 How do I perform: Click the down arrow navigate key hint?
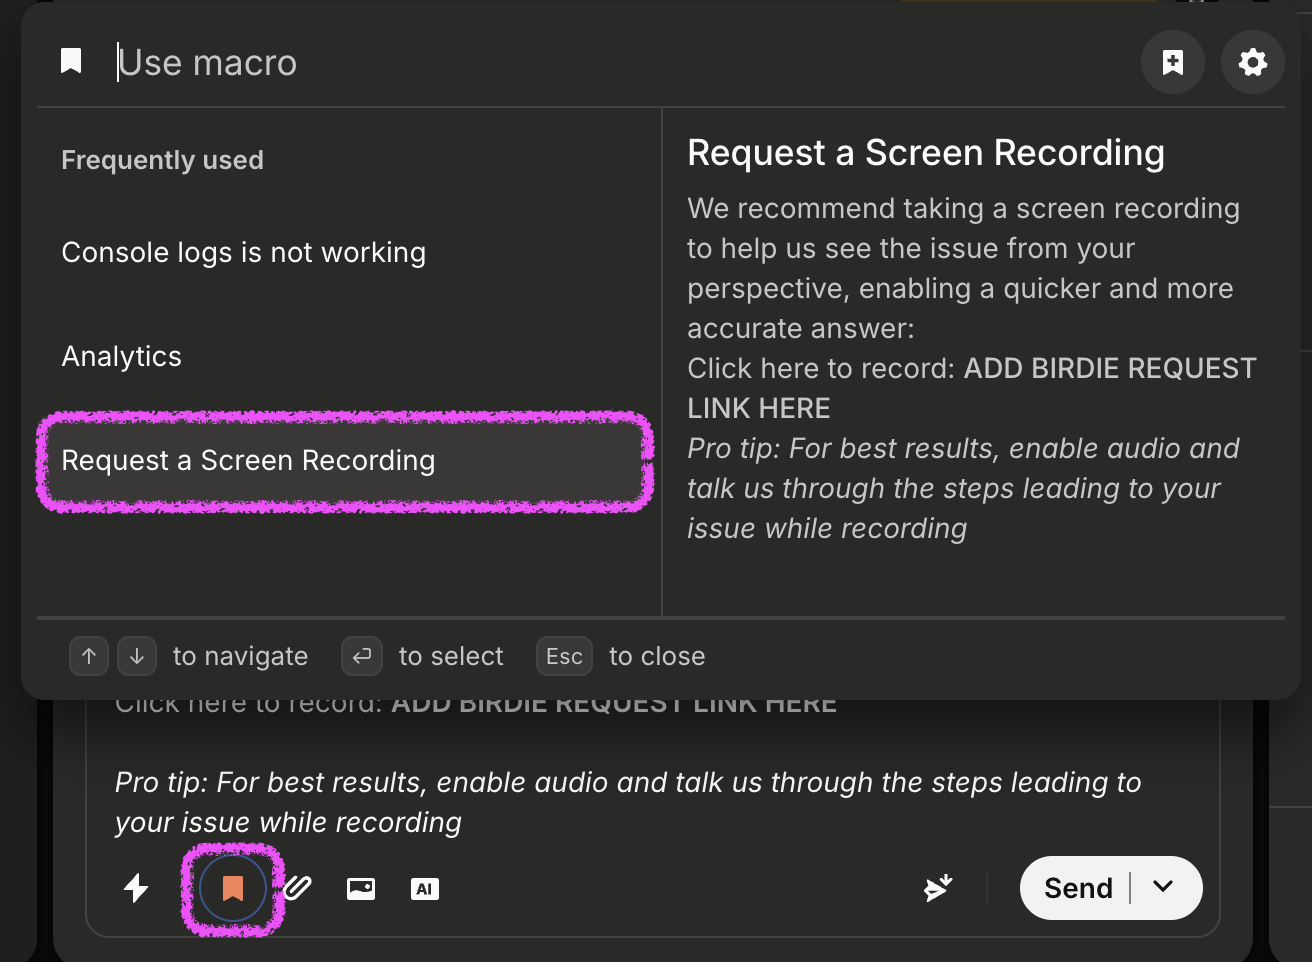pyautogui.click(x=137, y=657)
